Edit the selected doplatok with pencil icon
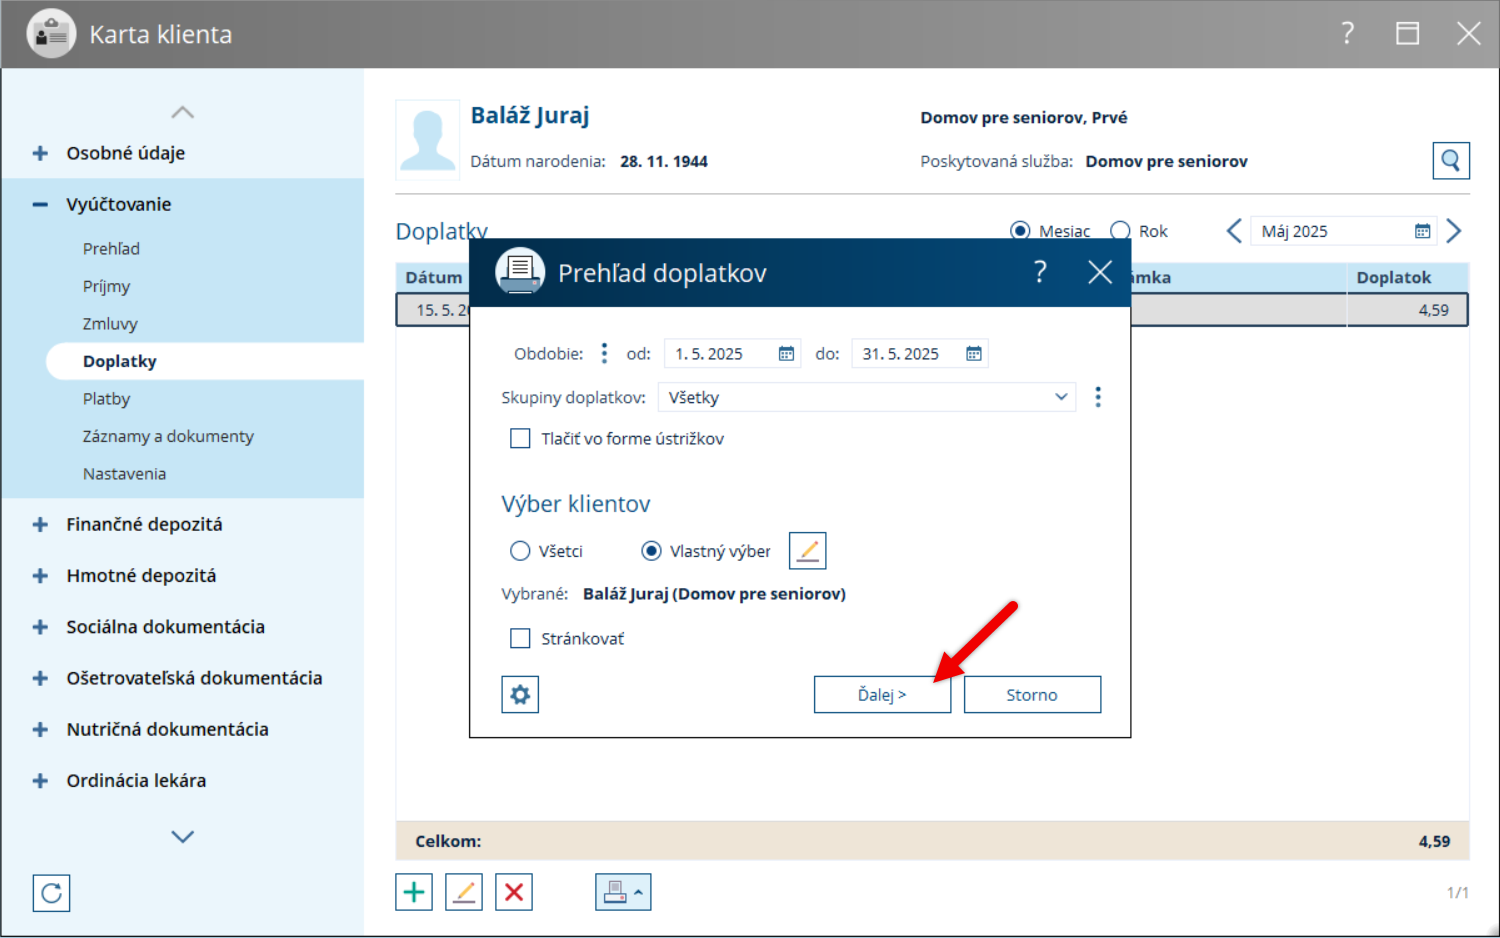The width and height of the screenshot is (1500, 938). point(464,891)
